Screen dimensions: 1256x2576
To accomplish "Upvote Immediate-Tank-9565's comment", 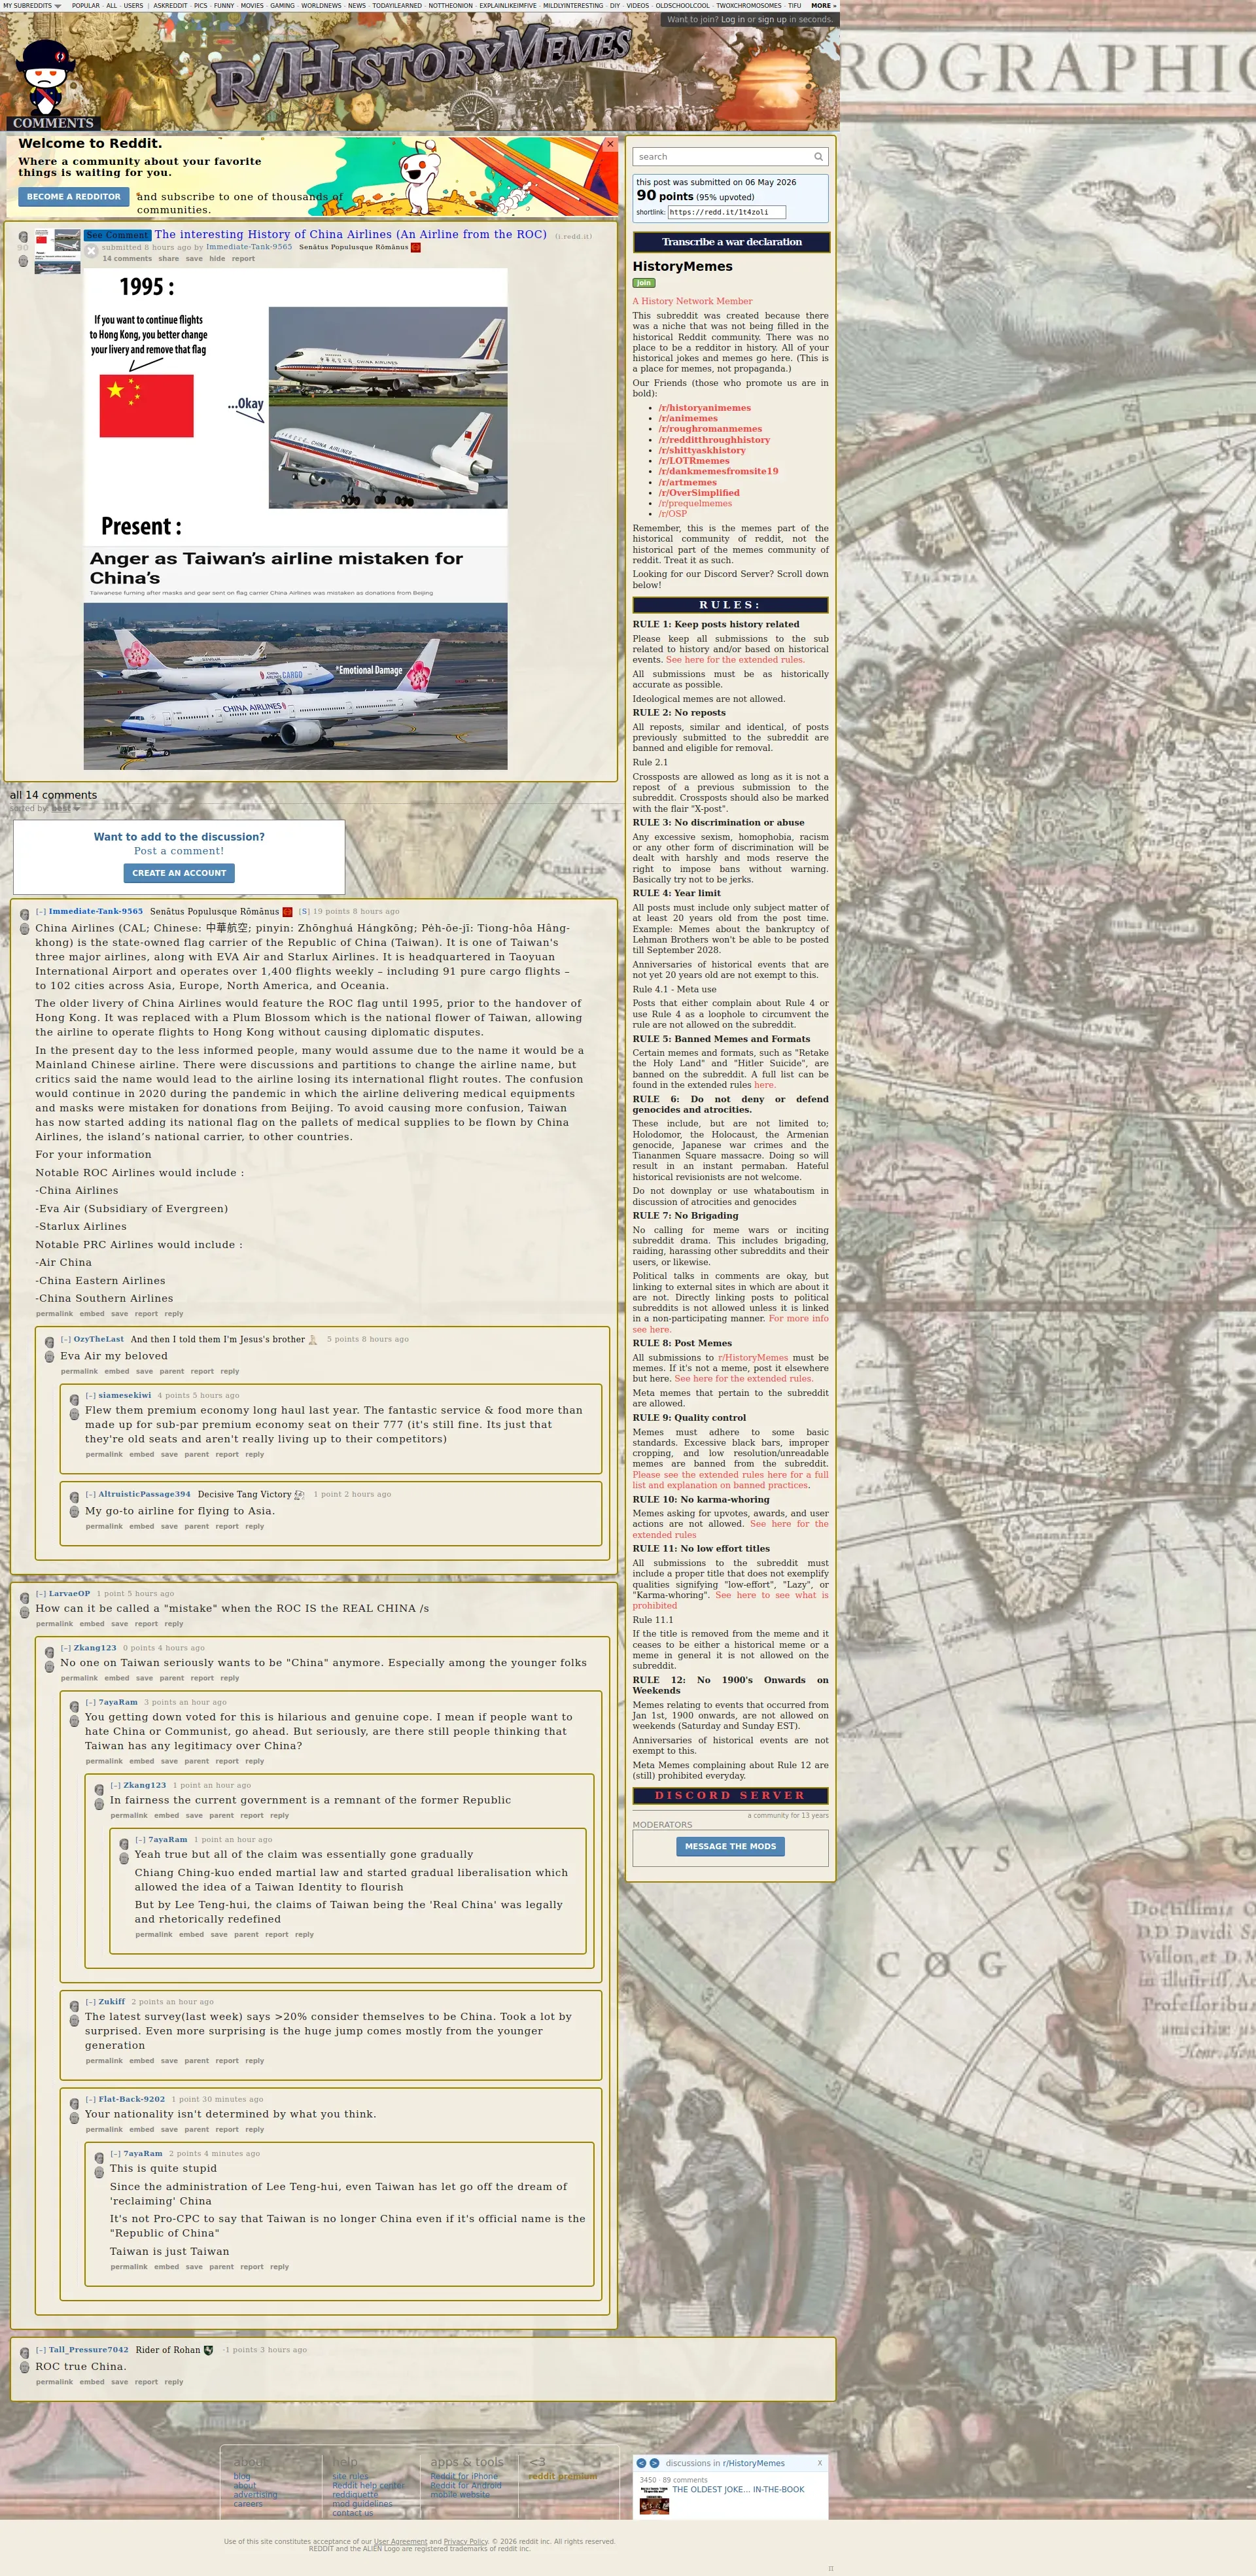I will pyautogui.click(x=25, y=914).
